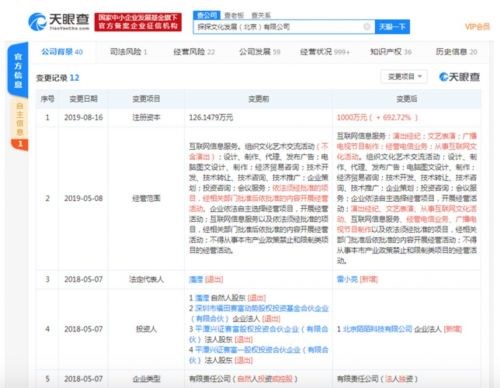The height and width of the screenshot is (388, 500).
Task: Click the 变更前 column header
Action: point(259,99)
